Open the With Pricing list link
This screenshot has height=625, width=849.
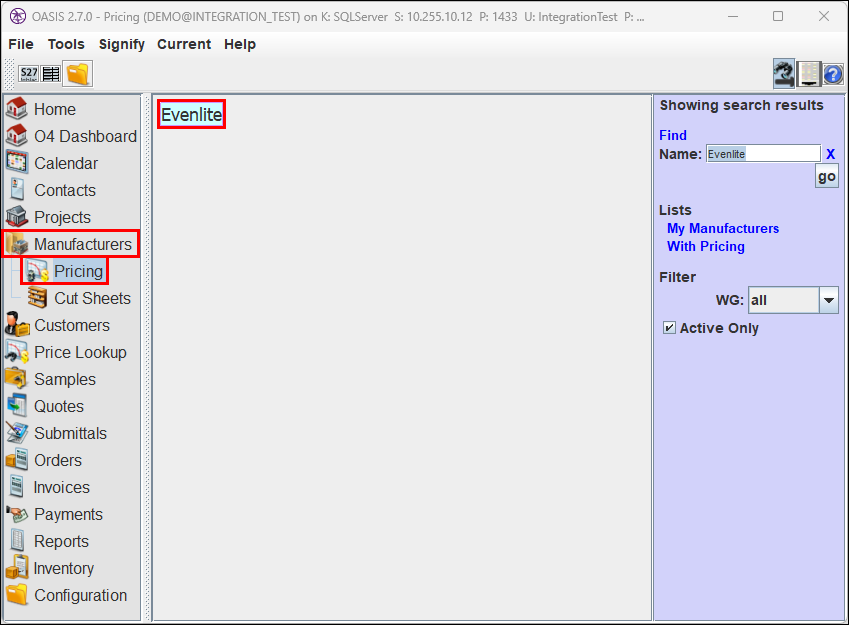tap(706, 246)
